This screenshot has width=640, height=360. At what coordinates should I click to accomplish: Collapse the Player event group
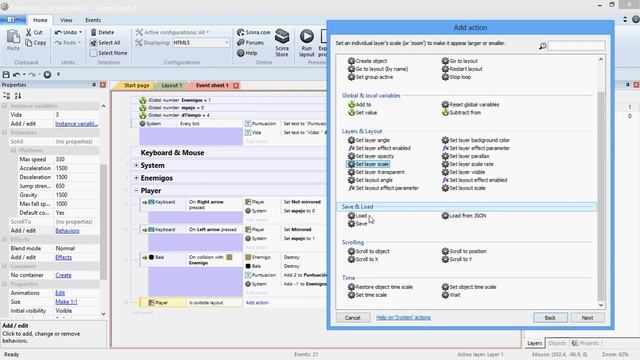pos(136,191)
